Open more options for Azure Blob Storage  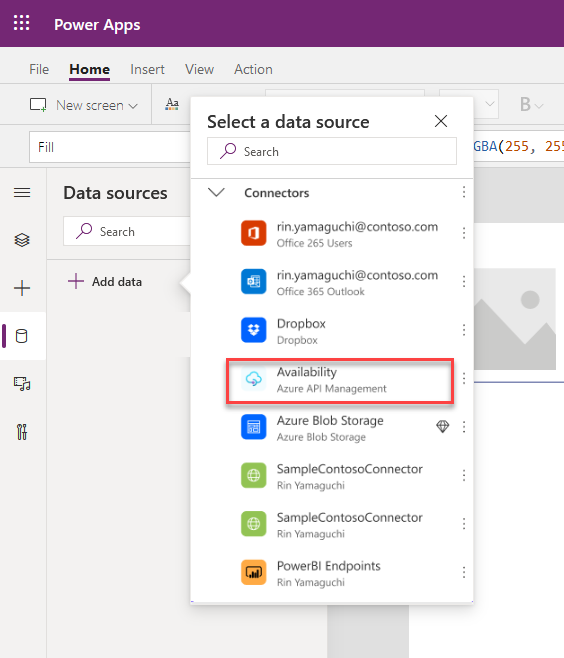point(464,427)
